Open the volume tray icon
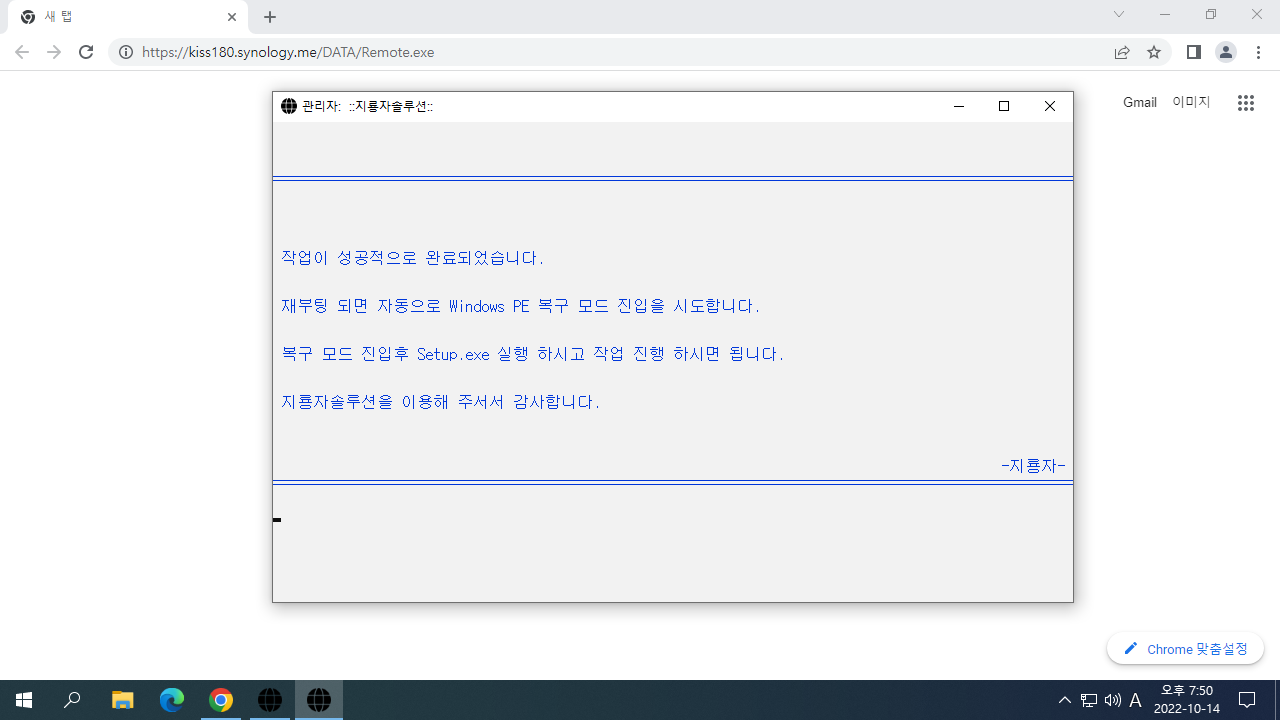Screen dimensions: 1280x720 tap(1112, 700)
